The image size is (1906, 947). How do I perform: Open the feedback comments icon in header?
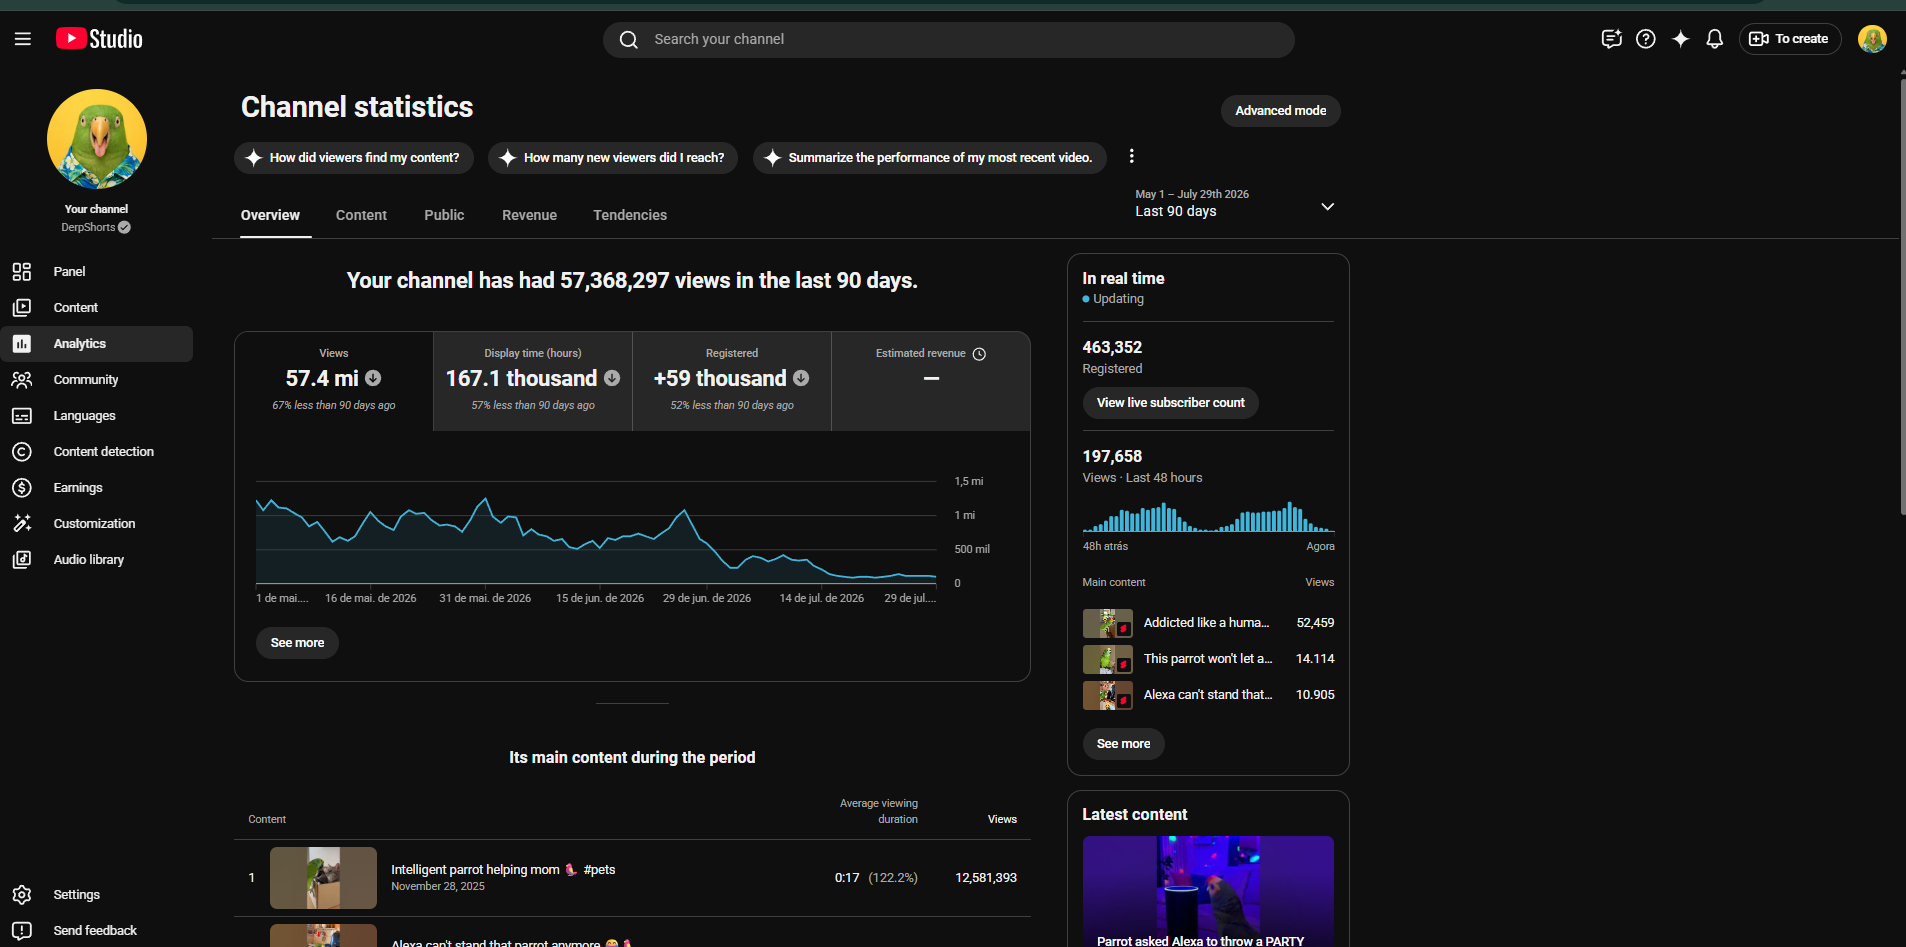(1611, 39)
